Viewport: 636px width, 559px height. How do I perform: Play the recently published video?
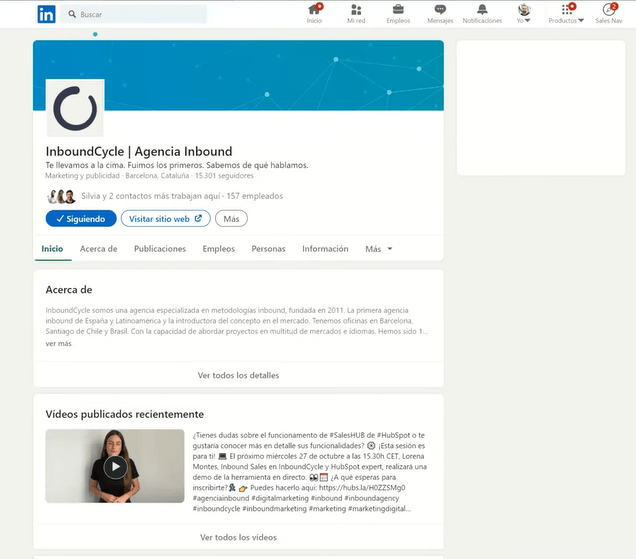click(x=116, y=467)
